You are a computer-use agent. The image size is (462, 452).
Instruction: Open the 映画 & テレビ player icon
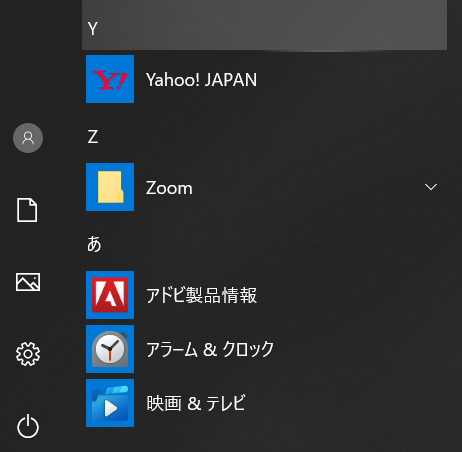click(x=110, y=403)
